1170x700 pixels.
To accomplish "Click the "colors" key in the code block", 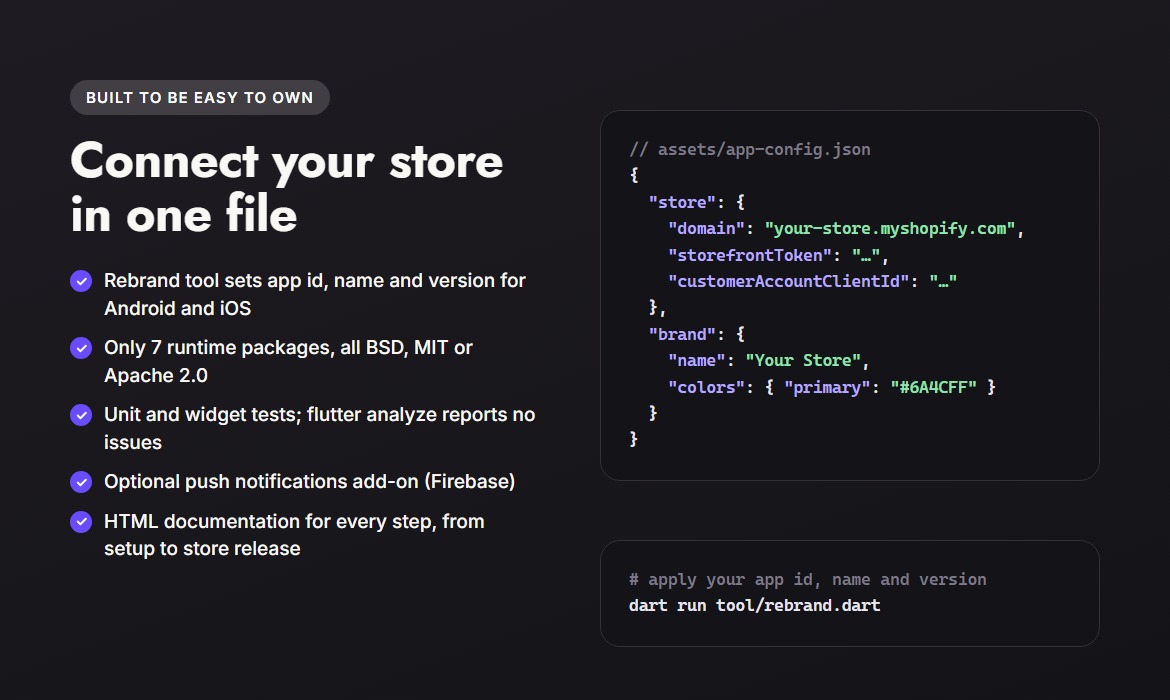I will [x=706, y=387].
